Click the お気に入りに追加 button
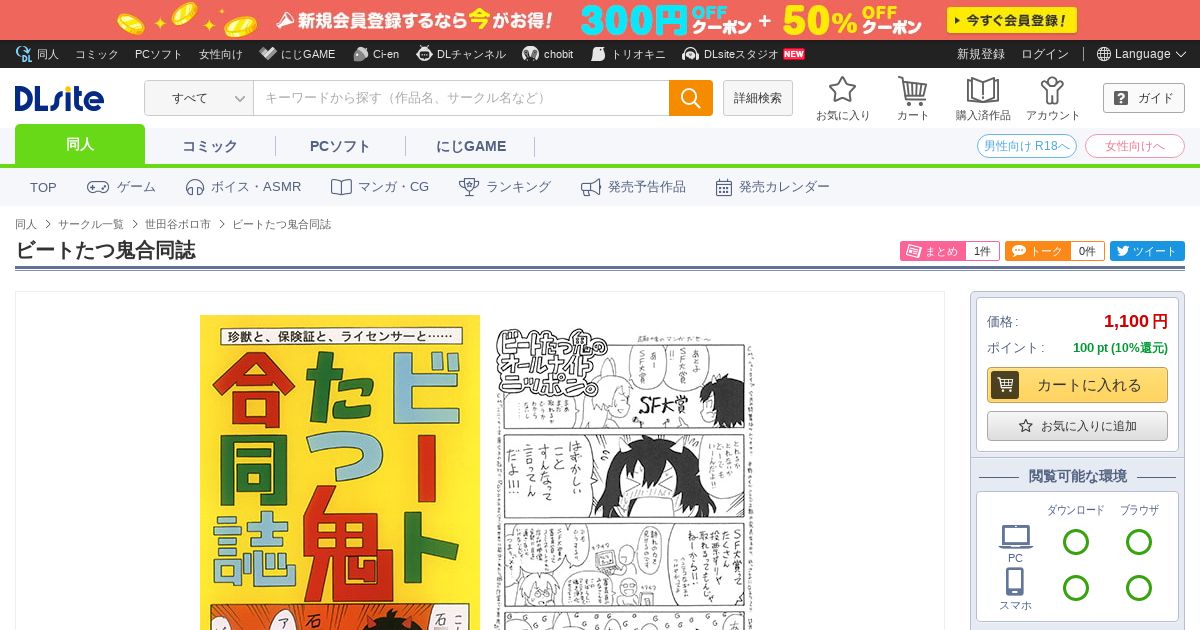Image resolution: width=1200 pixels, height=630 pixels. 1077,426
